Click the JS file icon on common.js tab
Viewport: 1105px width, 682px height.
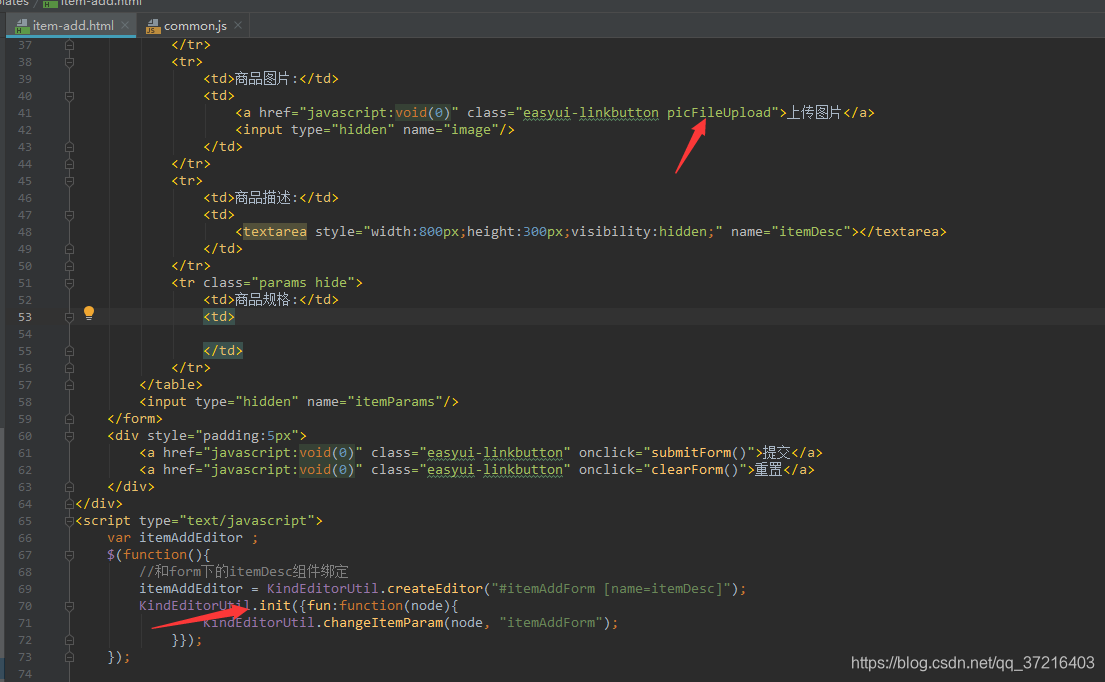pos(153,26)
